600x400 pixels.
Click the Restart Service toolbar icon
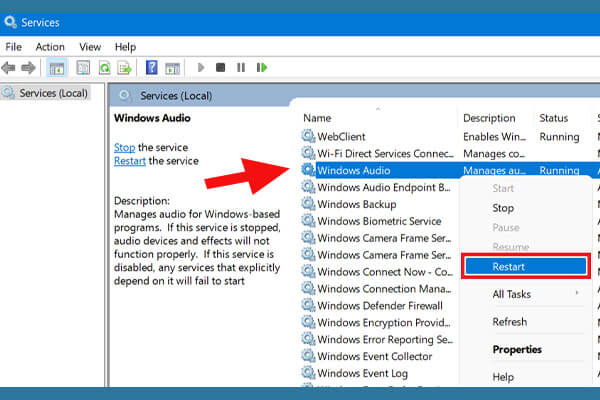tap(262, 68)
